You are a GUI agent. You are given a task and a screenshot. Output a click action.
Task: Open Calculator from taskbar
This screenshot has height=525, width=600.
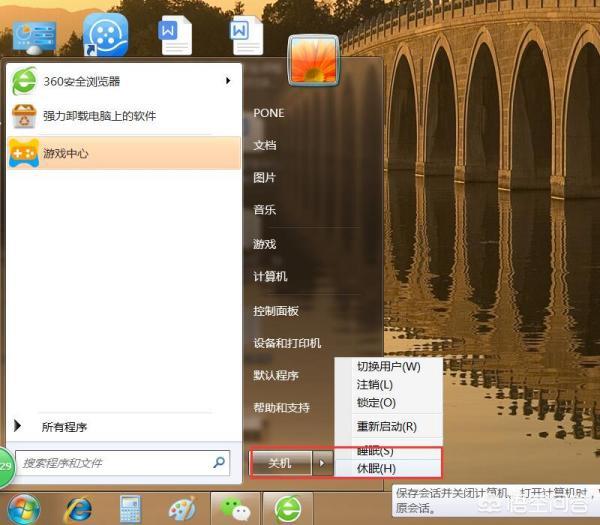coord(130,509)
